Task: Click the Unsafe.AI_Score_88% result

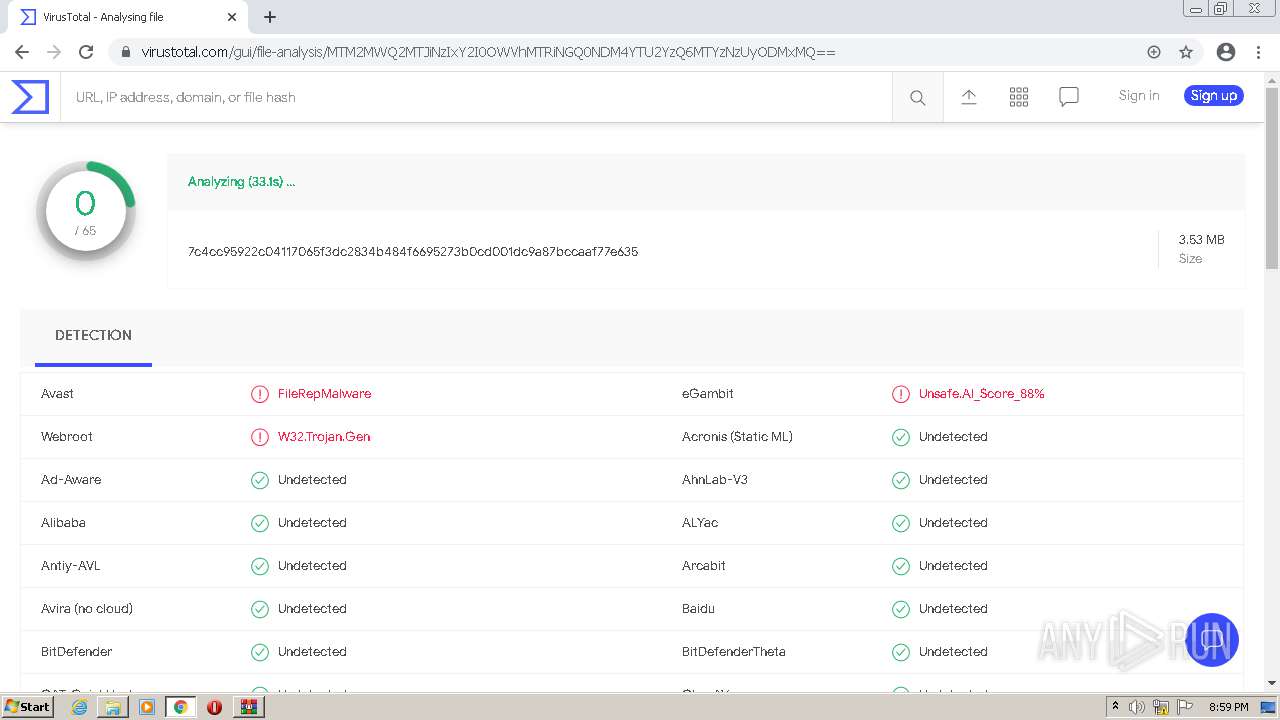Action: click(982, 394)
